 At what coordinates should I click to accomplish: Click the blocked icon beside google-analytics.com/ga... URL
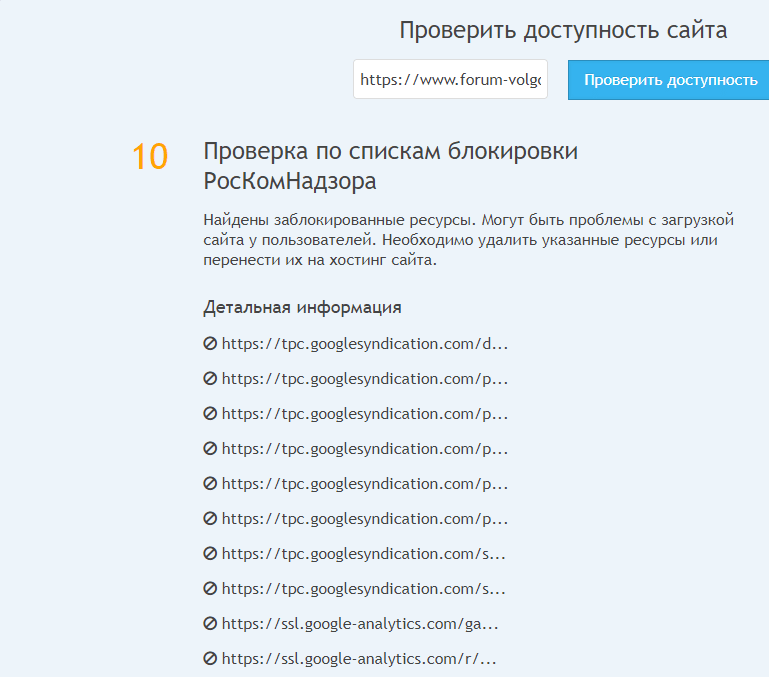click(x=210, y=624)
